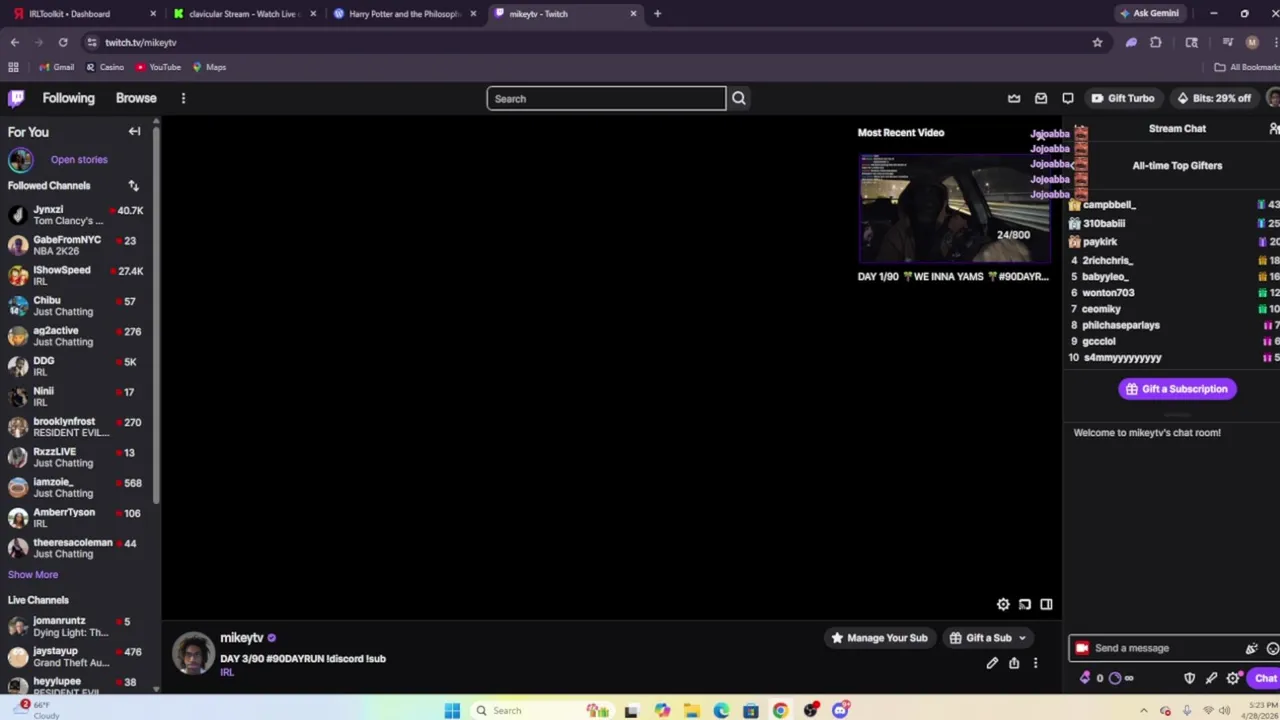The height and width of the screenshot is (720, 1280).
Task: Click the Gift Turbo button
Action: pyautogui.click(x=1122, y=98)
